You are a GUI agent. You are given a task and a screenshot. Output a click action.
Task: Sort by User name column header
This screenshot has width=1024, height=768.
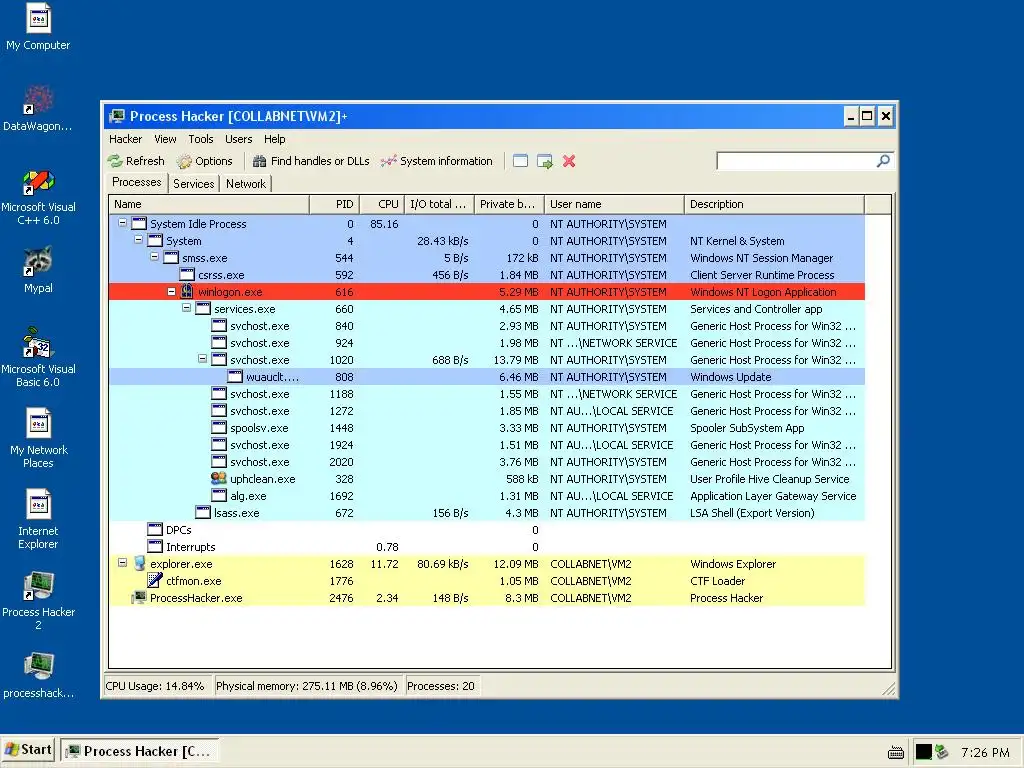(x=615, y=204)
